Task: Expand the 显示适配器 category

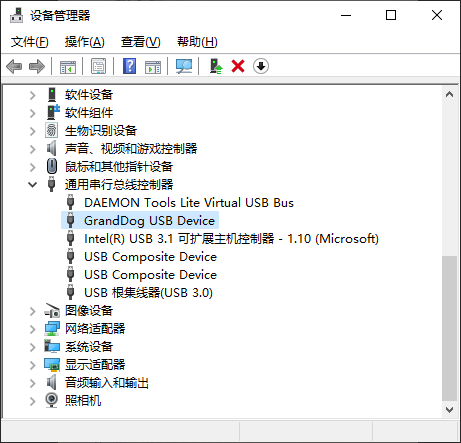Action: [32, 365]
